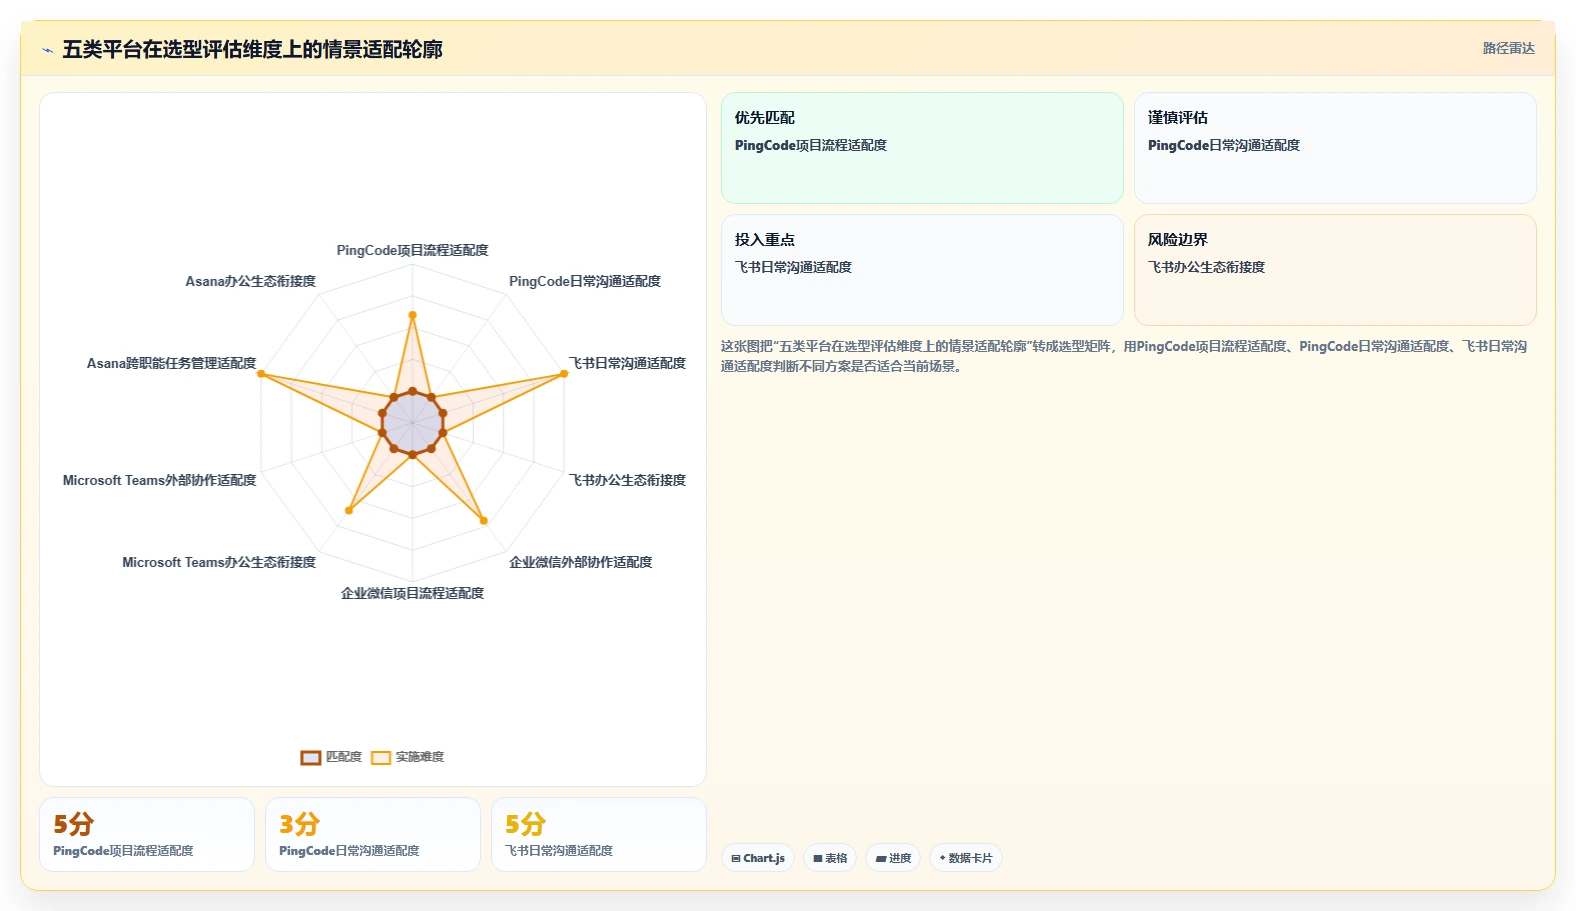Select the 优先匹配 card
1576x911 pixels.
click(x=922, y=148)
